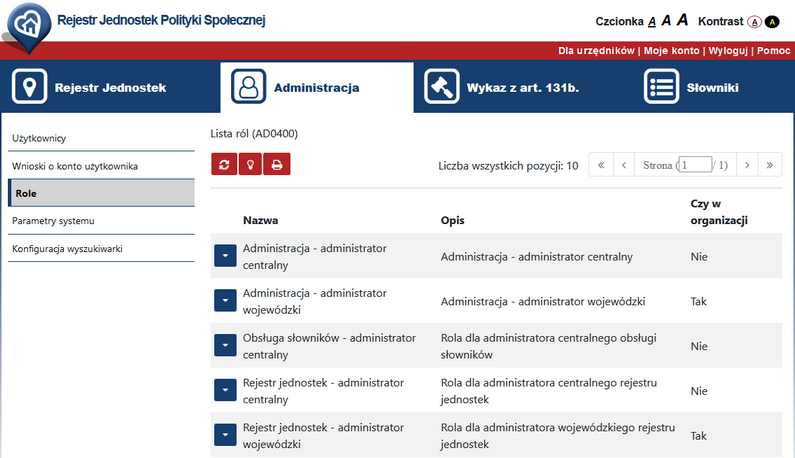The image size is (795, 458).
Task: Click the Opis column header
Action: [453, 220]
